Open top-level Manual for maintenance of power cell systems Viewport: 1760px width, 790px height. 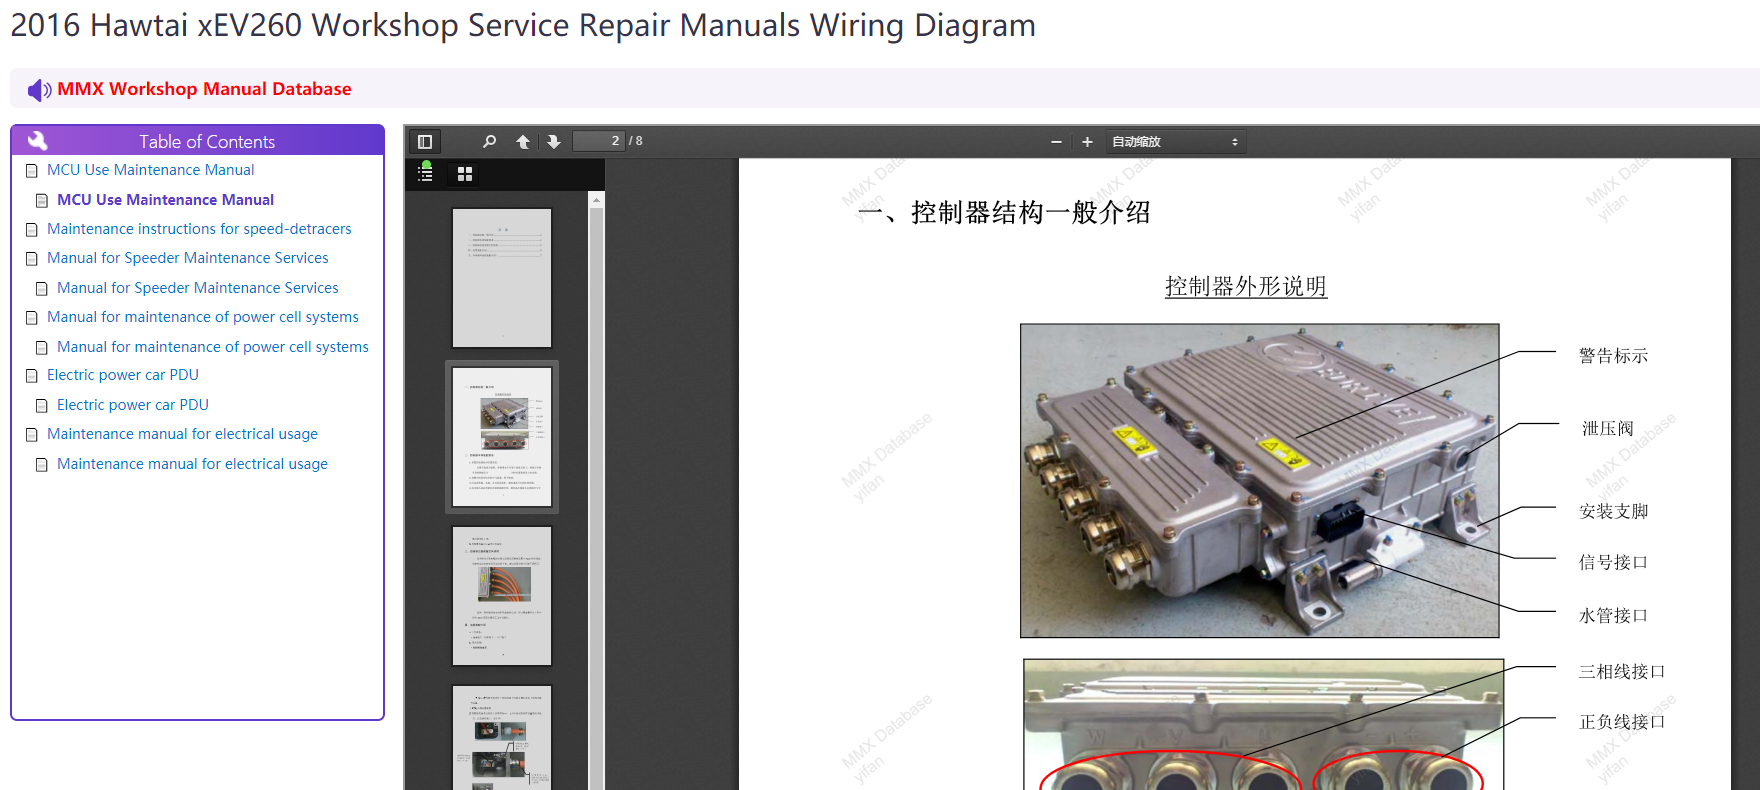(203, 317)
